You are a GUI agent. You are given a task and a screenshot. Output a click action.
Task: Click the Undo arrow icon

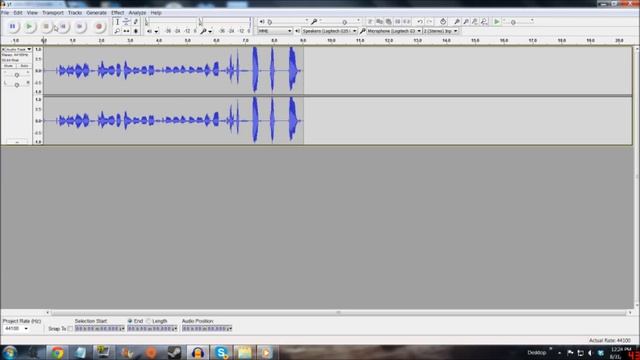tap(420, 22)
